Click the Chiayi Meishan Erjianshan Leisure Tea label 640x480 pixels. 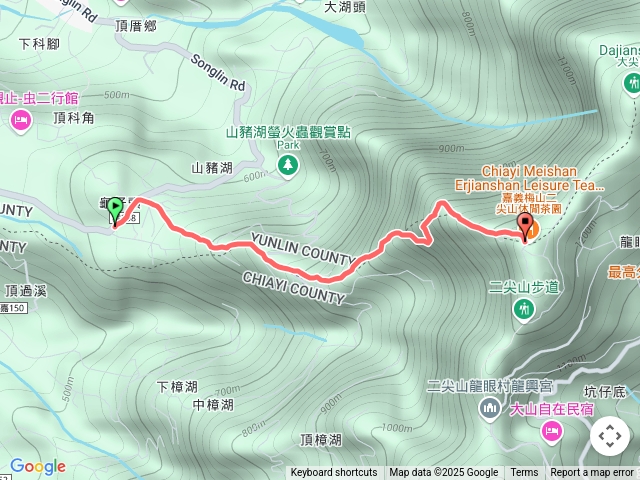tap(529, 178)
